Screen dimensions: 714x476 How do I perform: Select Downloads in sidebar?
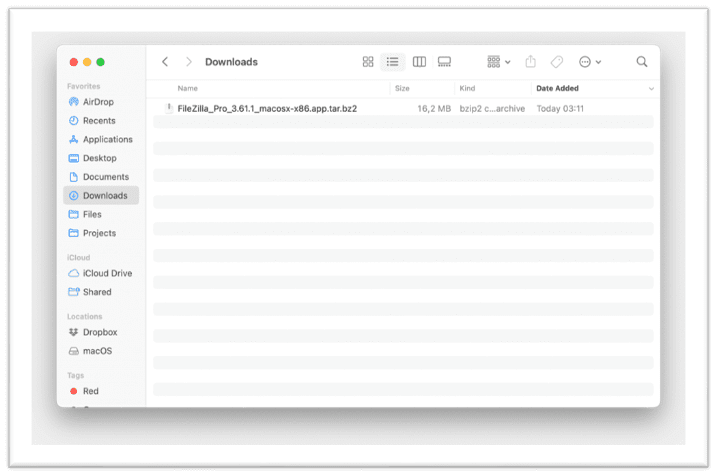coord(101,195)
